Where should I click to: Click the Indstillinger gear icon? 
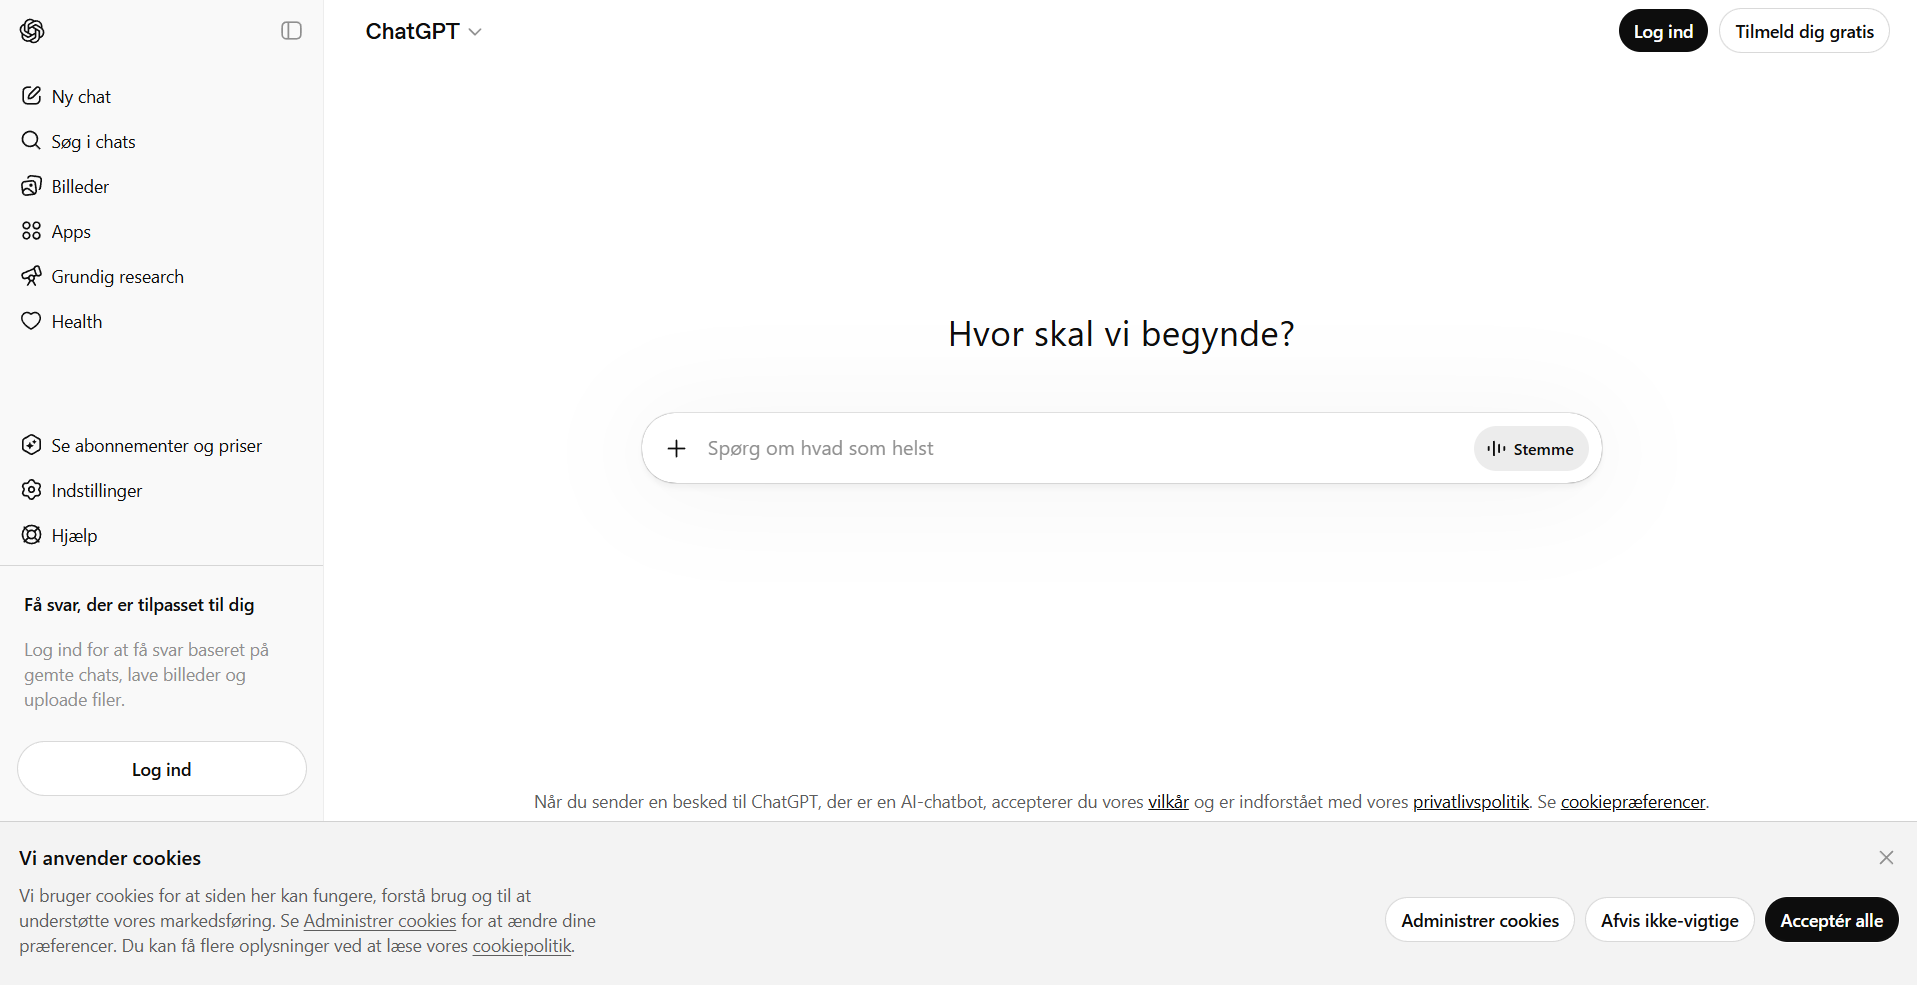click(32, 490)
